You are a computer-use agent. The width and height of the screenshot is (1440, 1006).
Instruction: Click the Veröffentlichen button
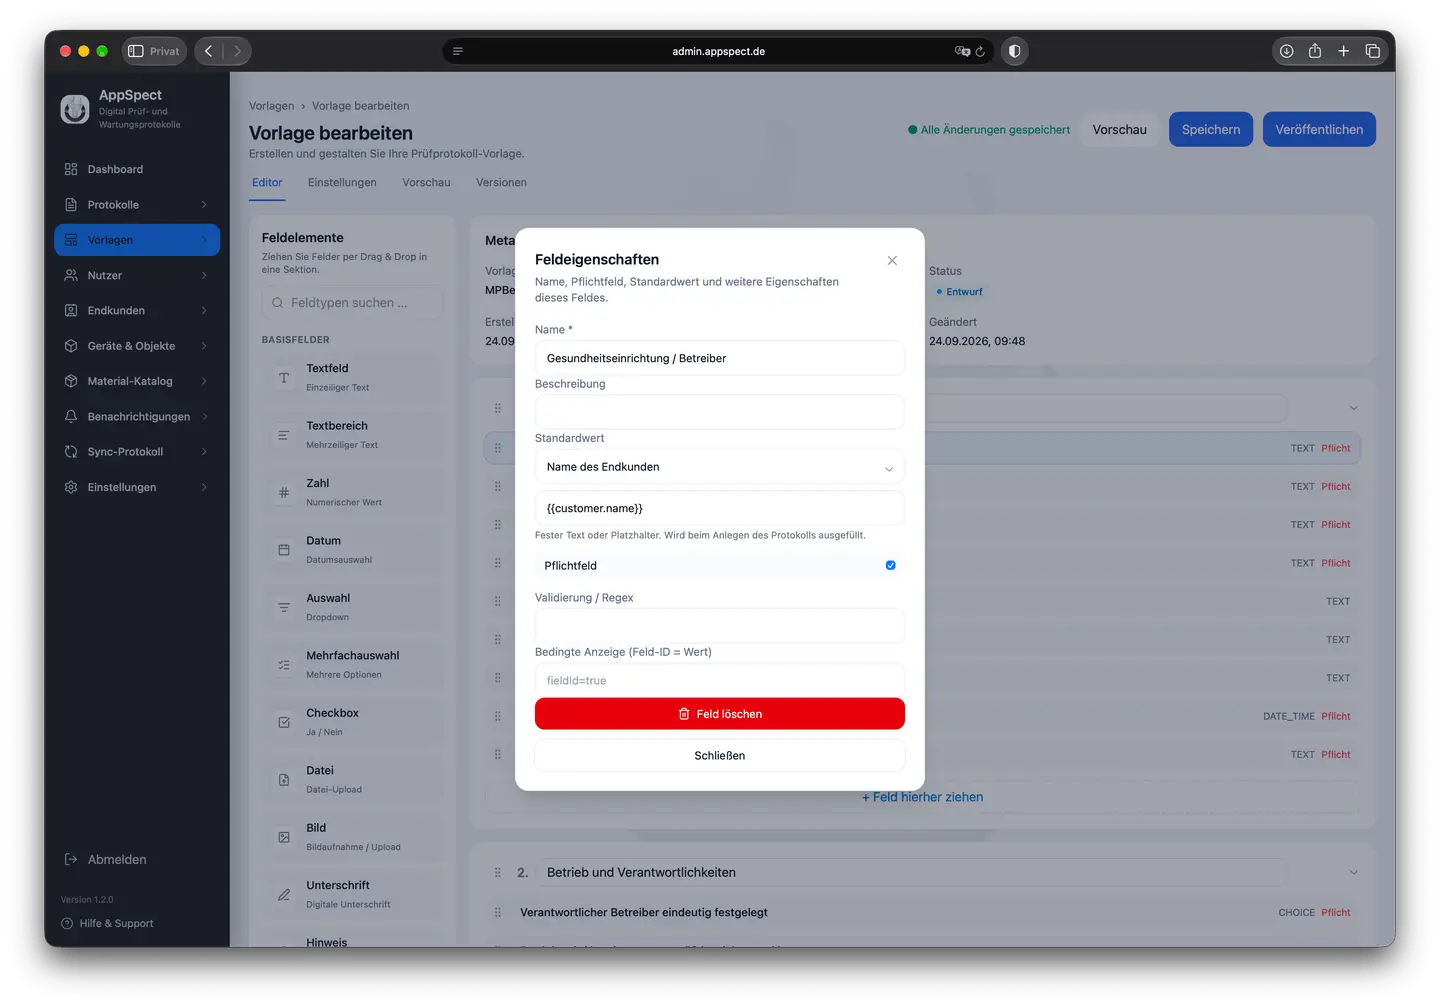coord(1319,130)
